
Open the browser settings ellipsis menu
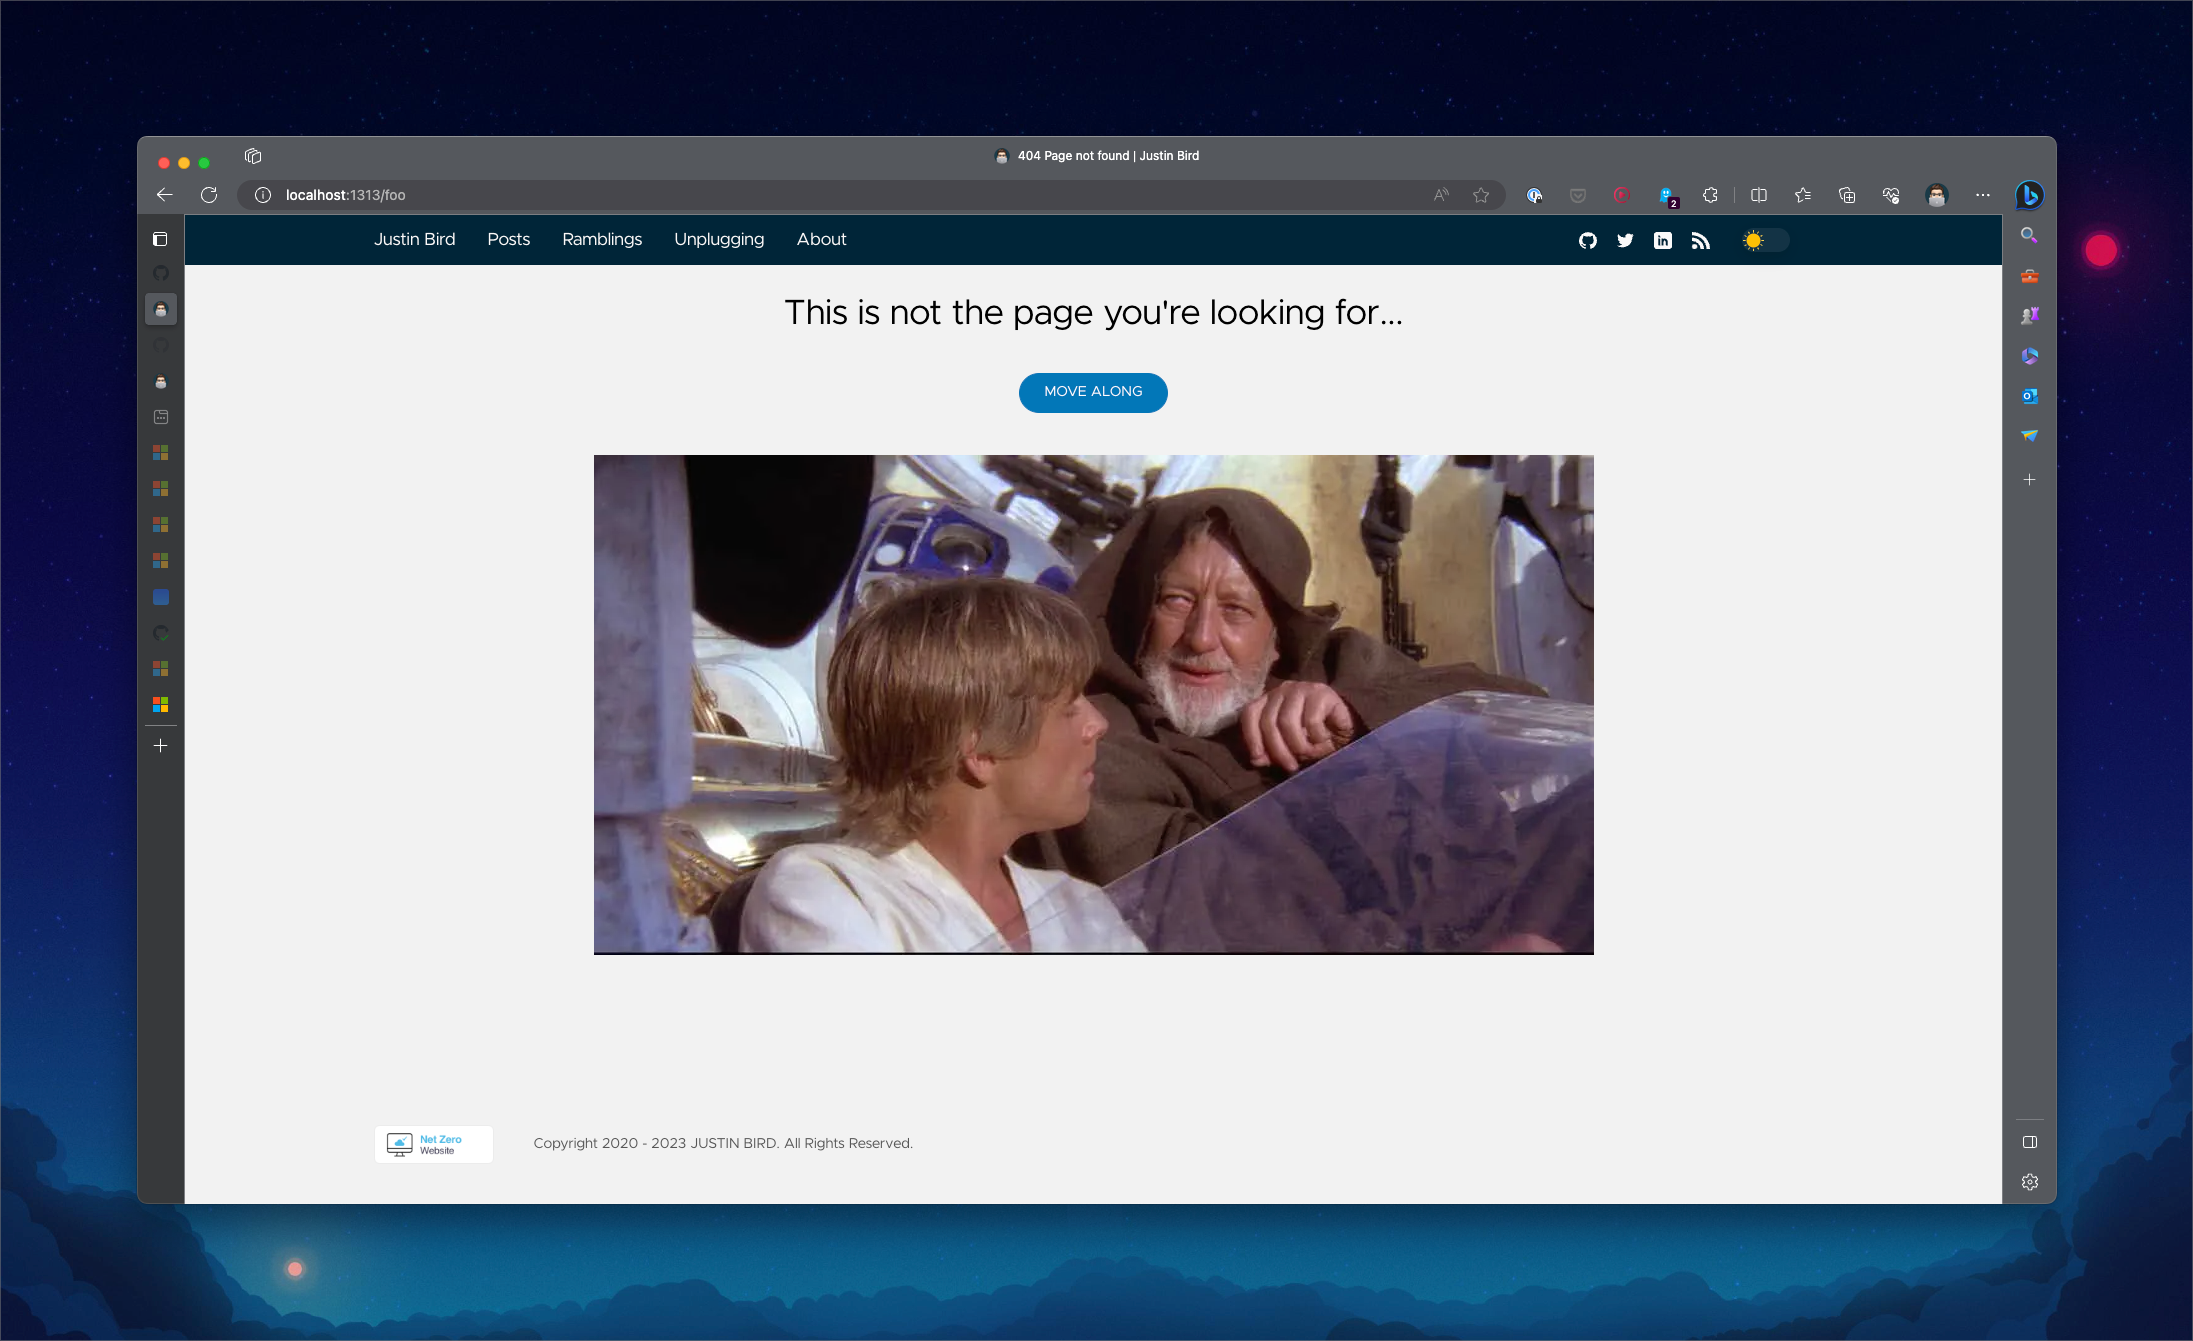[x=1982, y=195]
